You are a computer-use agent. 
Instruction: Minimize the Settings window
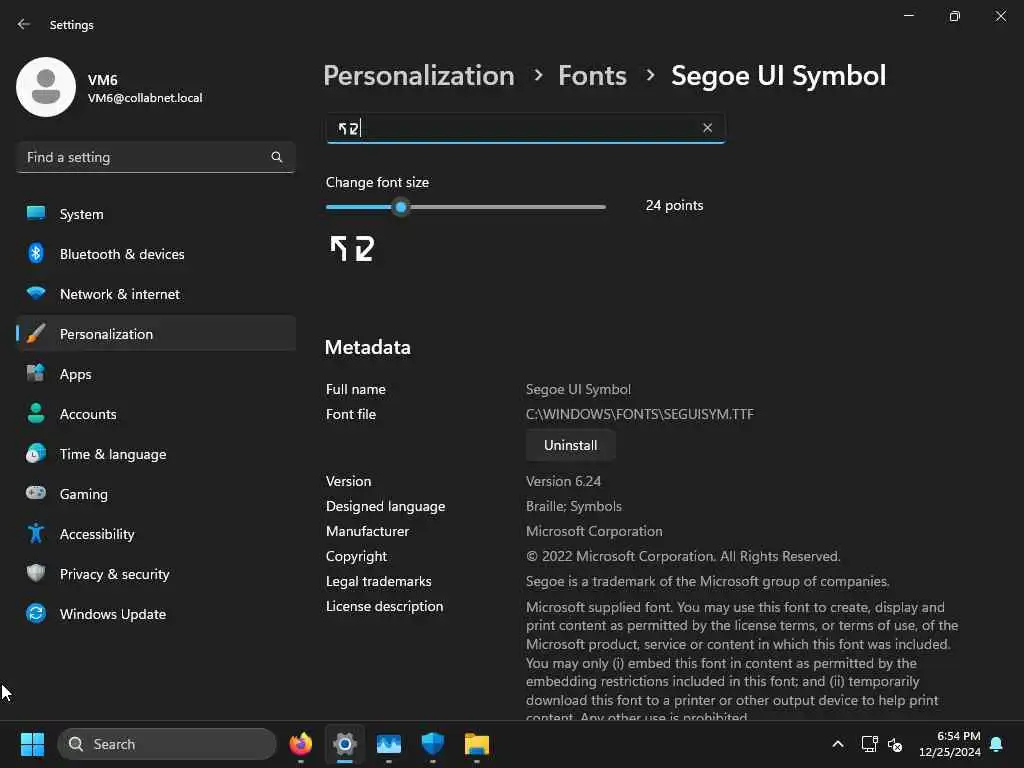[x=908, y=16]
